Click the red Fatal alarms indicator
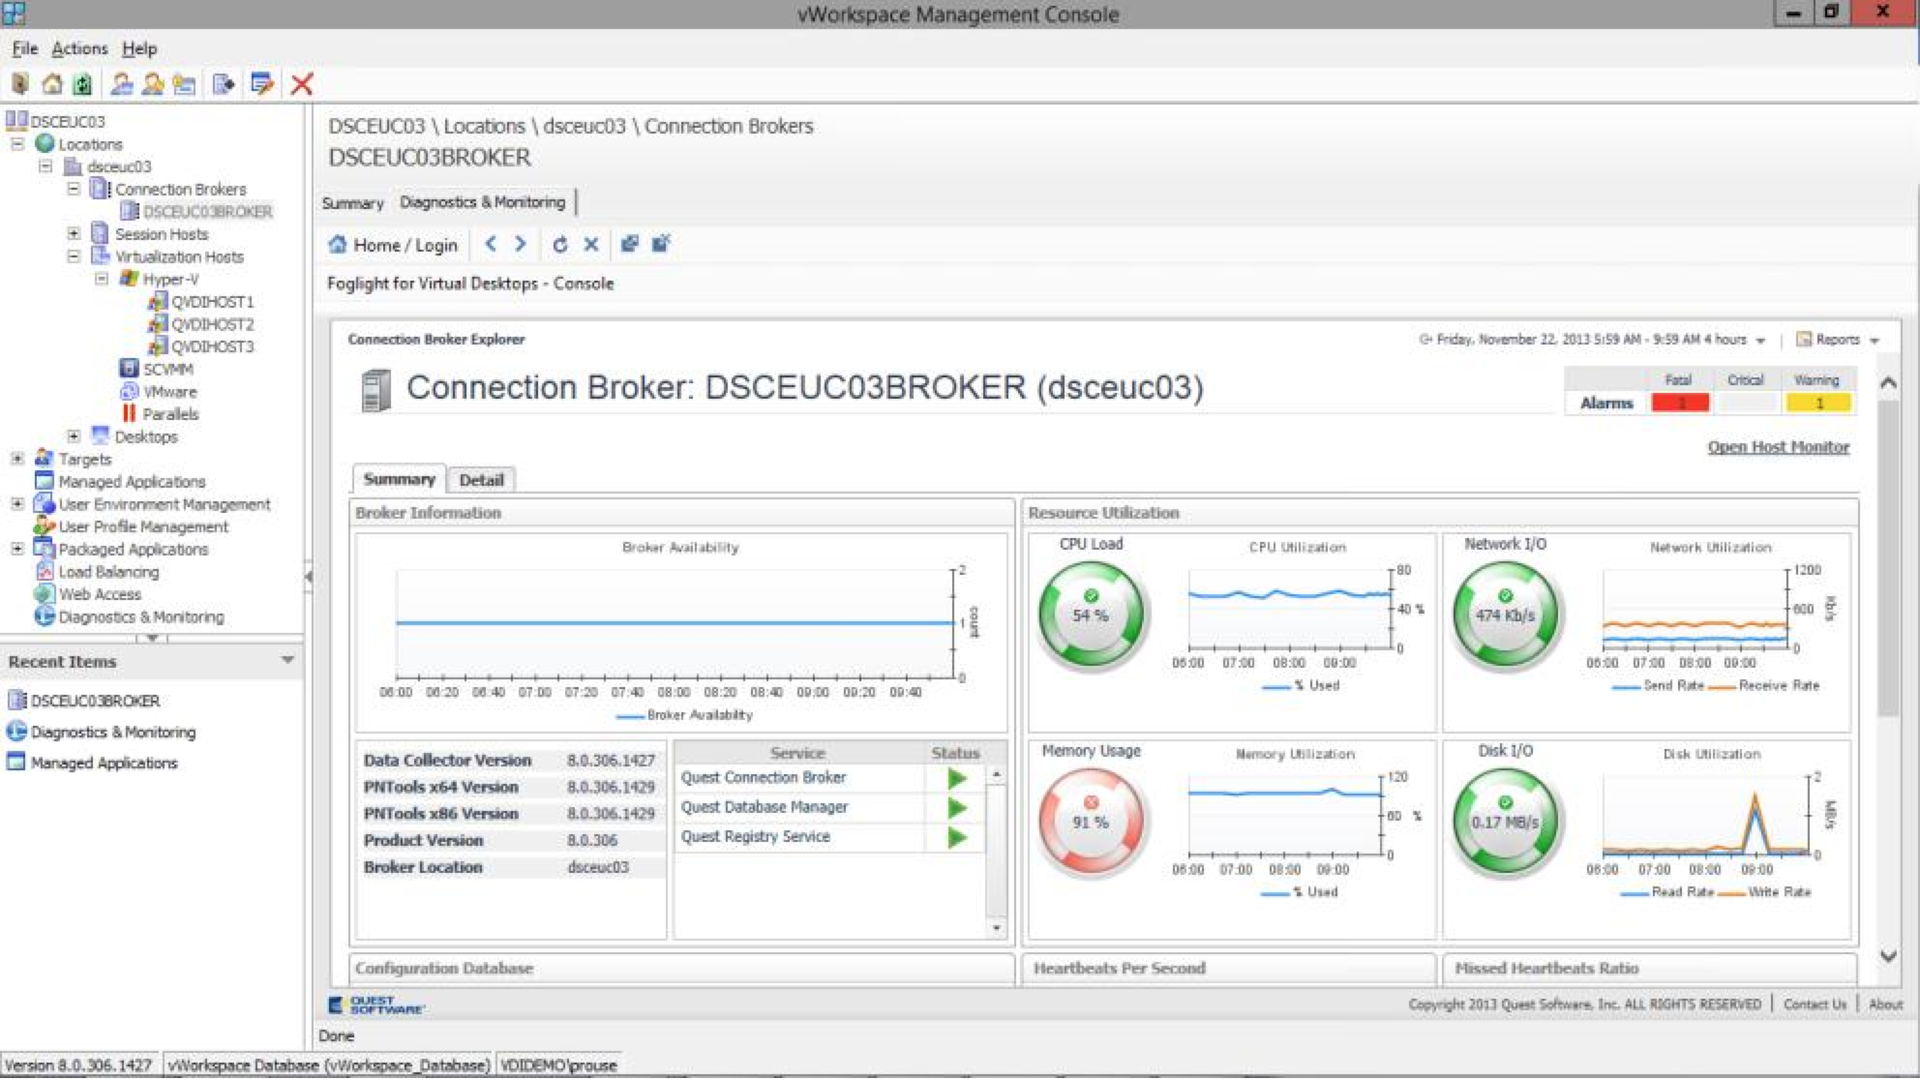 [x=1680, y=403]
